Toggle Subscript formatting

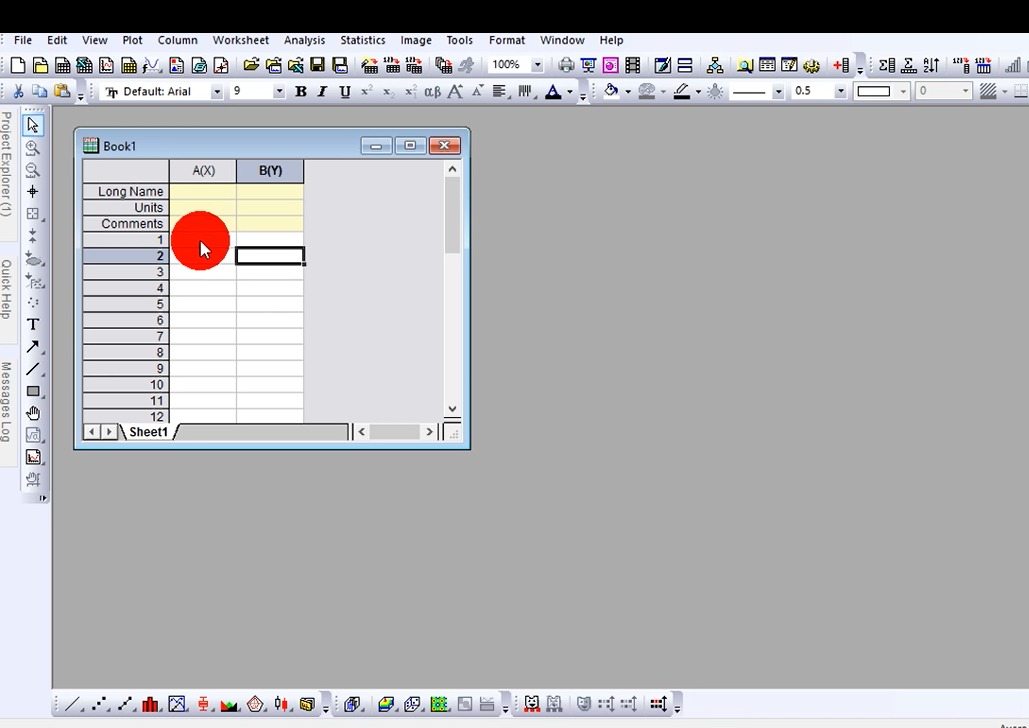tap(388, 91)
